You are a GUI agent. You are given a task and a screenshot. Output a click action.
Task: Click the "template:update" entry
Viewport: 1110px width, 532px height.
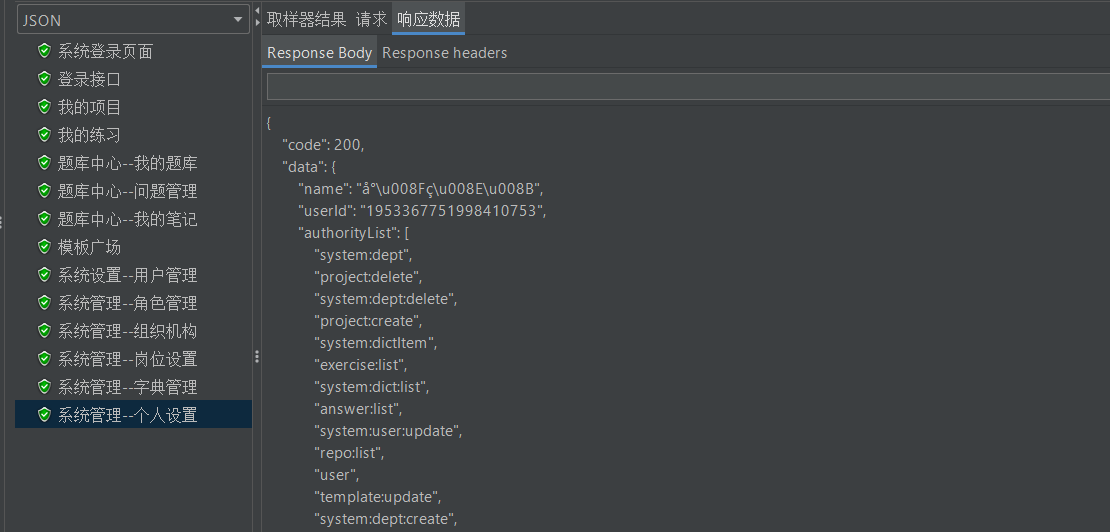coord(378,497)
